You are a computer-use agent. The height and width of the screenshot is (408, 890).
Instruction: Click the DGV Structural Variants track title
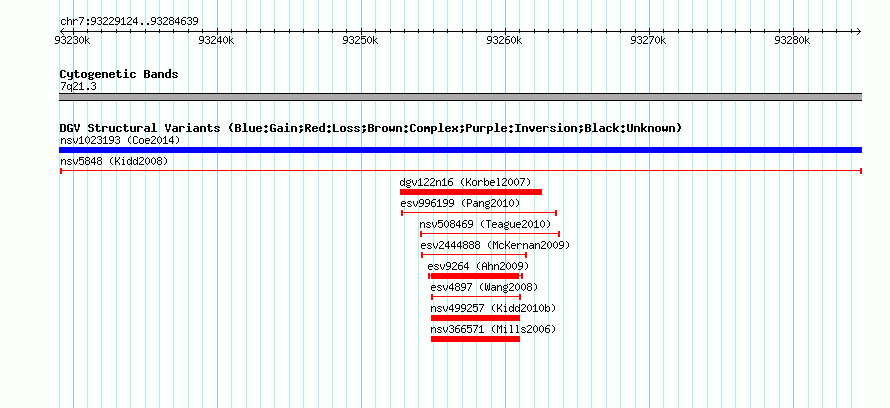click(x=371, y=128)
